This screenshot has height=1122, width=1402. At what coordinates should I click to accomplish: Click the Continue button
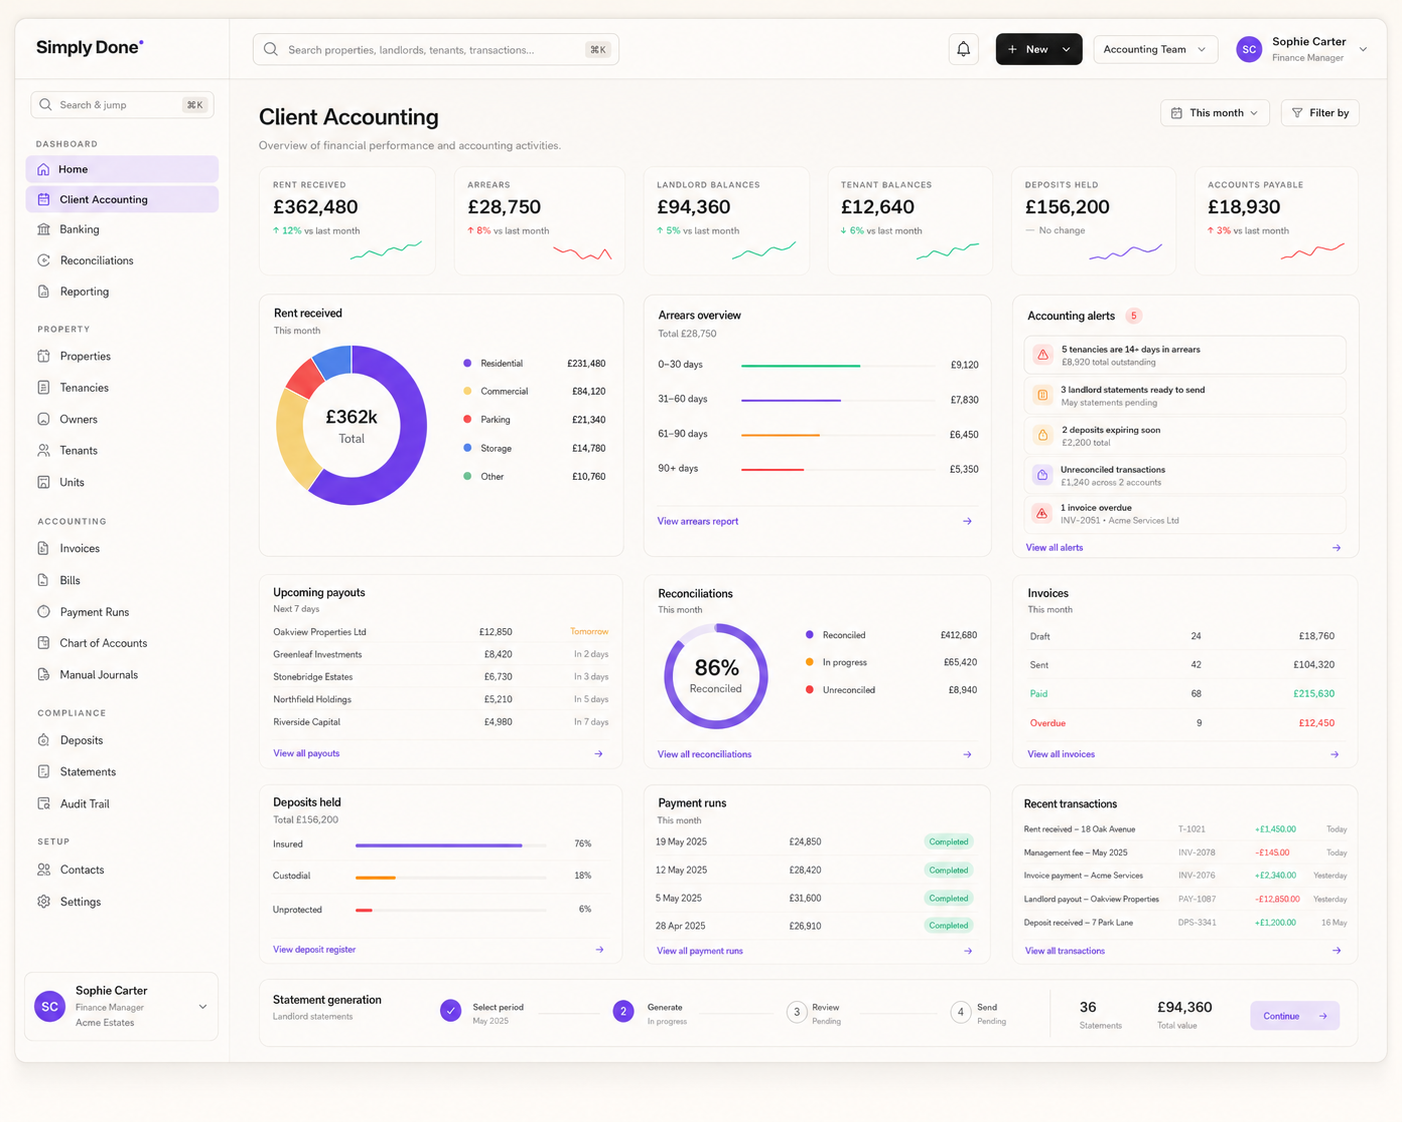pos(1294,1016)
